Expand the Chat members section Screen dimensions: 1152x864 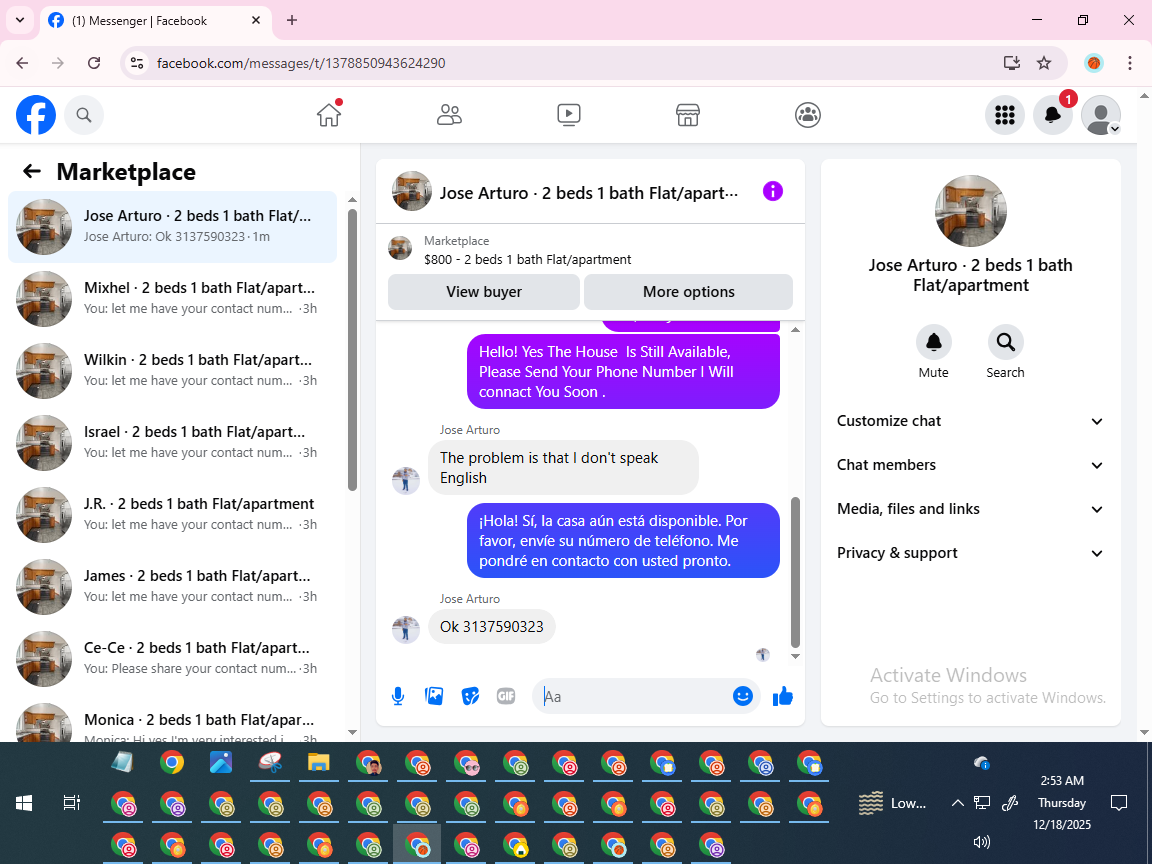click(971, 465)
